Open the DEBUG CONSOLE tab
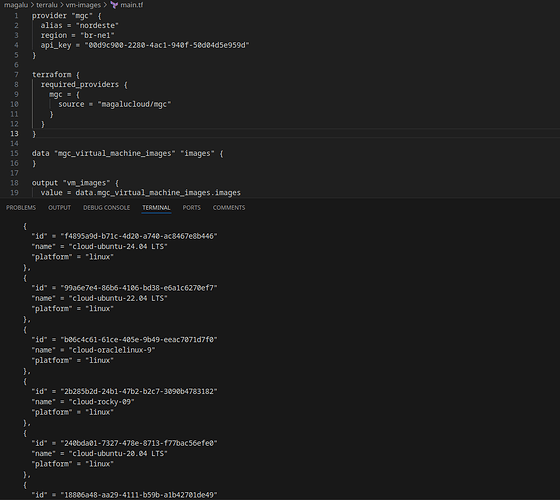The height and width of the screenshot is (500, 560). (106, 208)
